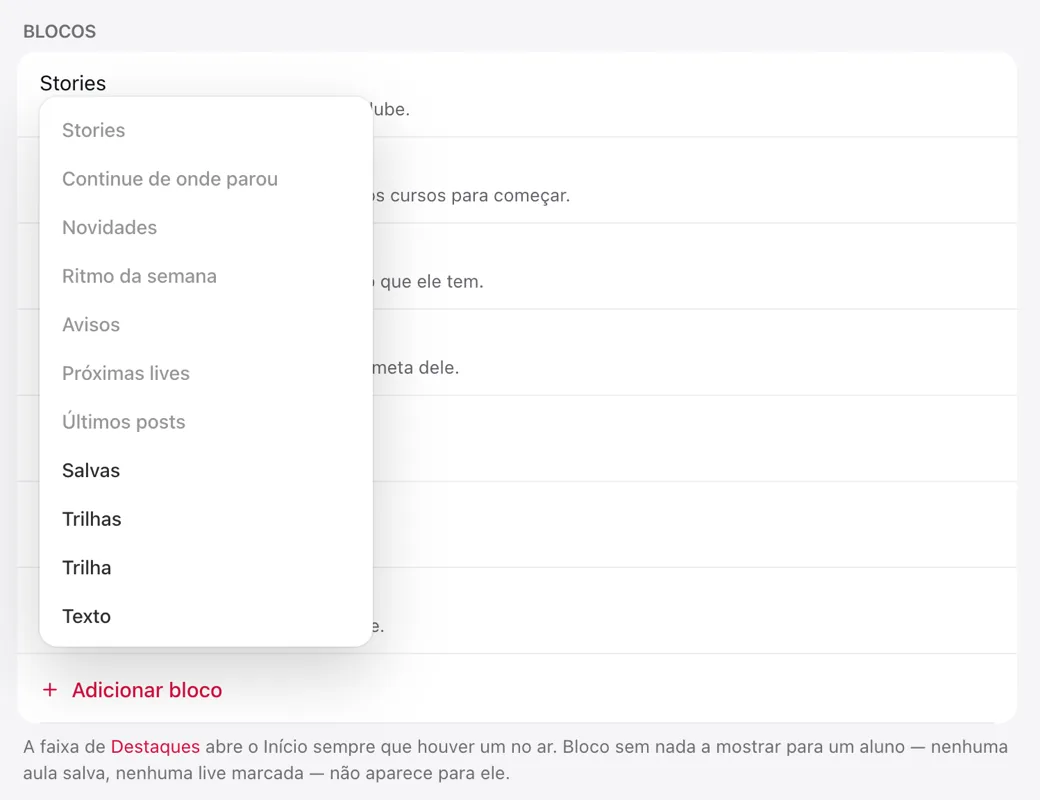This screenshot has width=1040, height=800.
Task: Pick Últimos posts from the menu
Action: [206, 422]
